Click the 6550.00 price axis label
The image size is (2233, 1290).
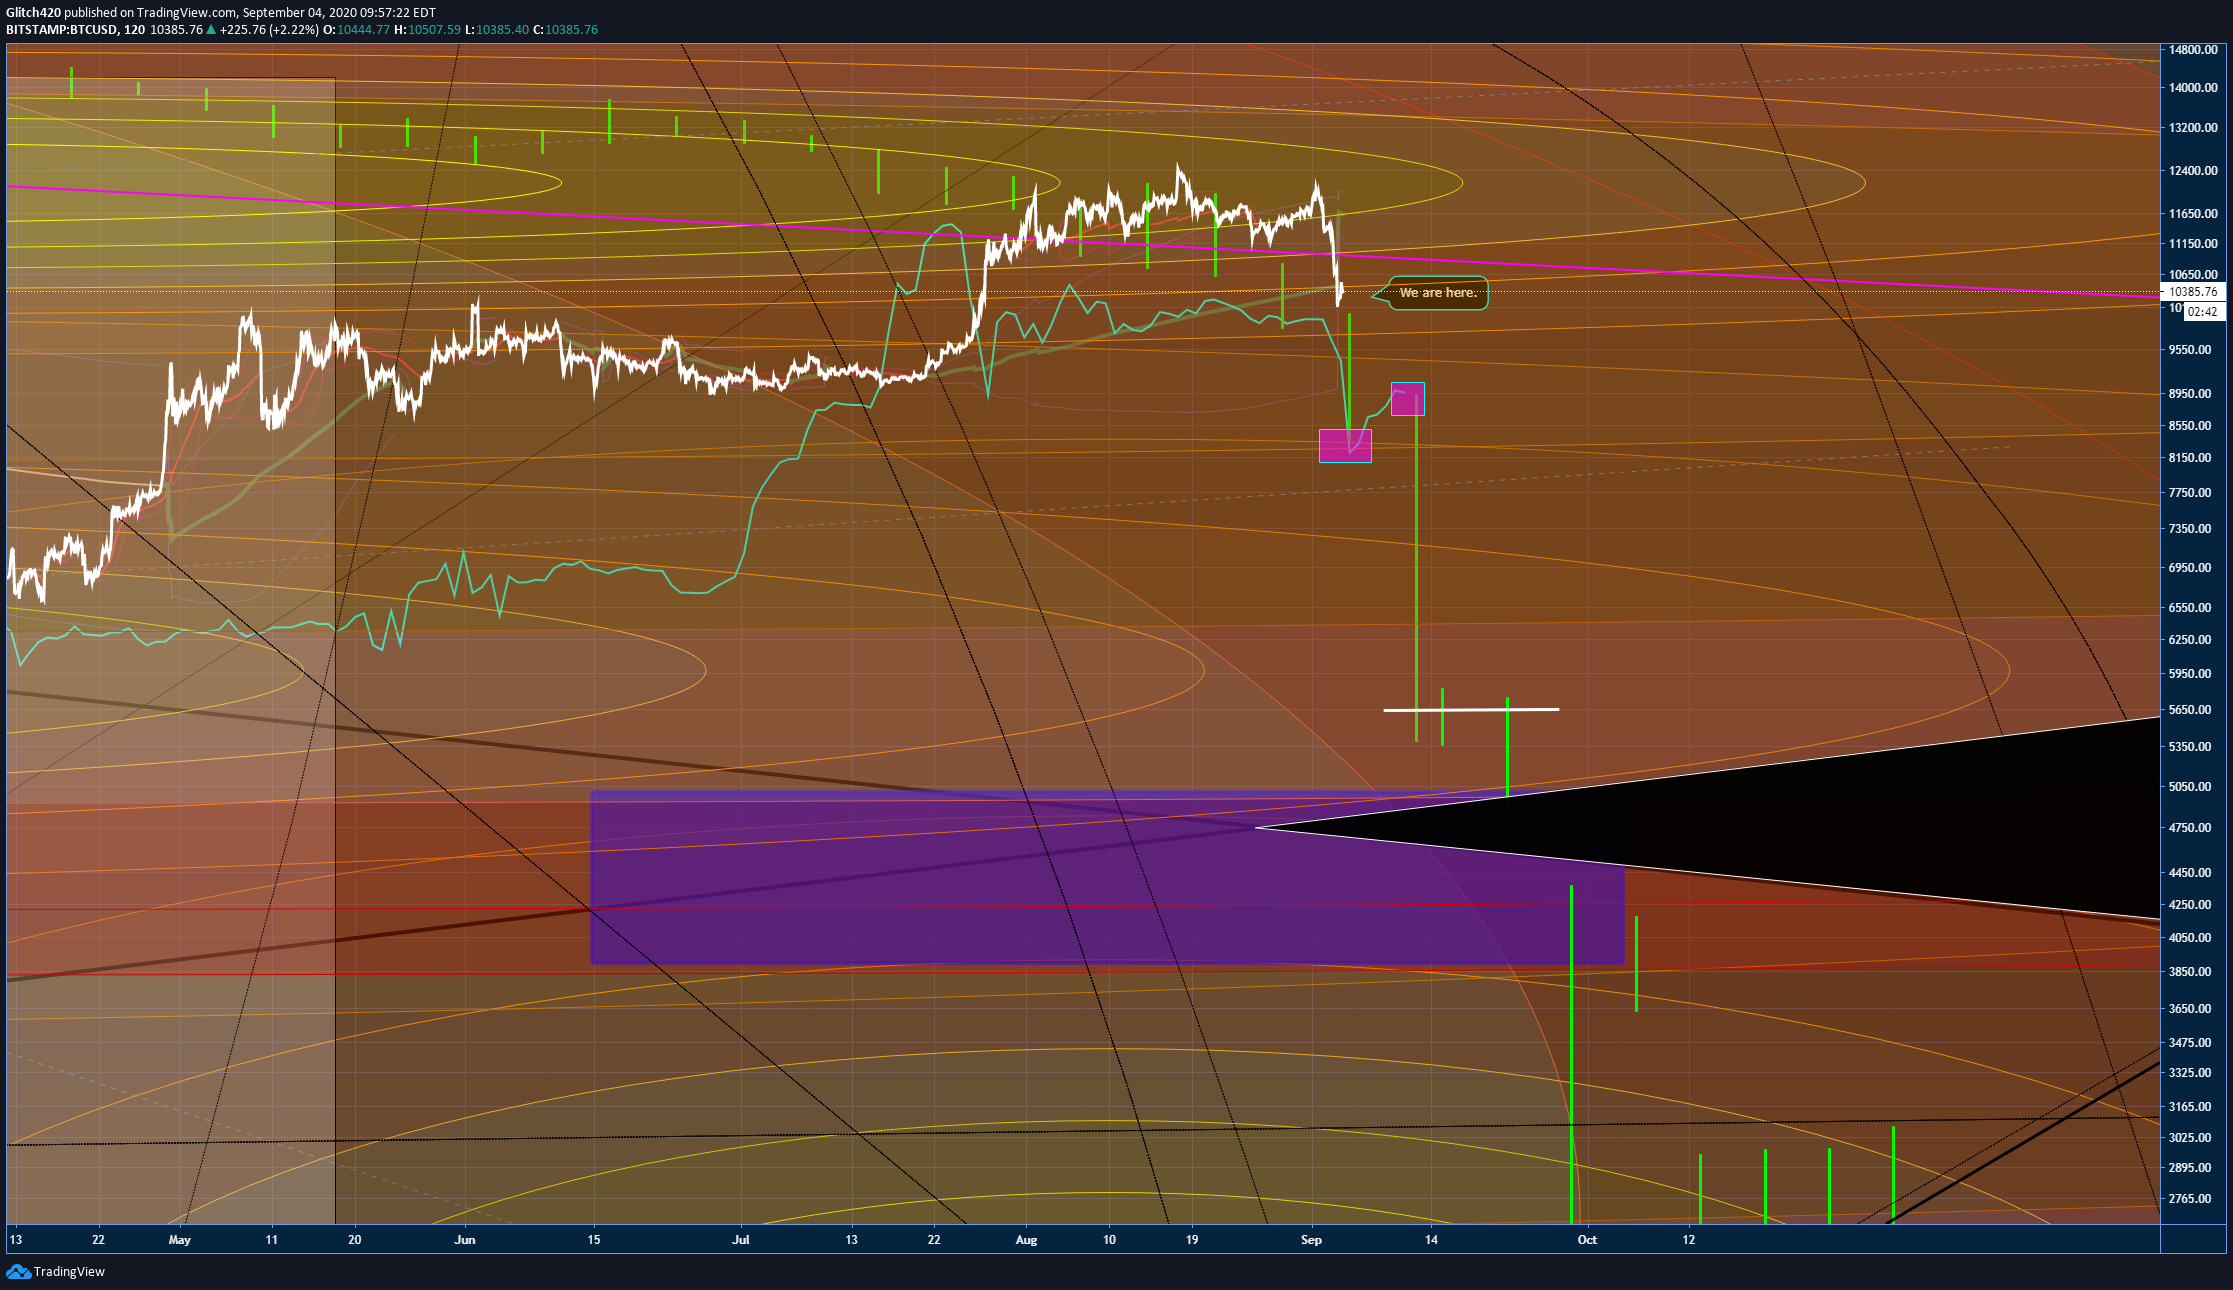(x=2189, y=608)
